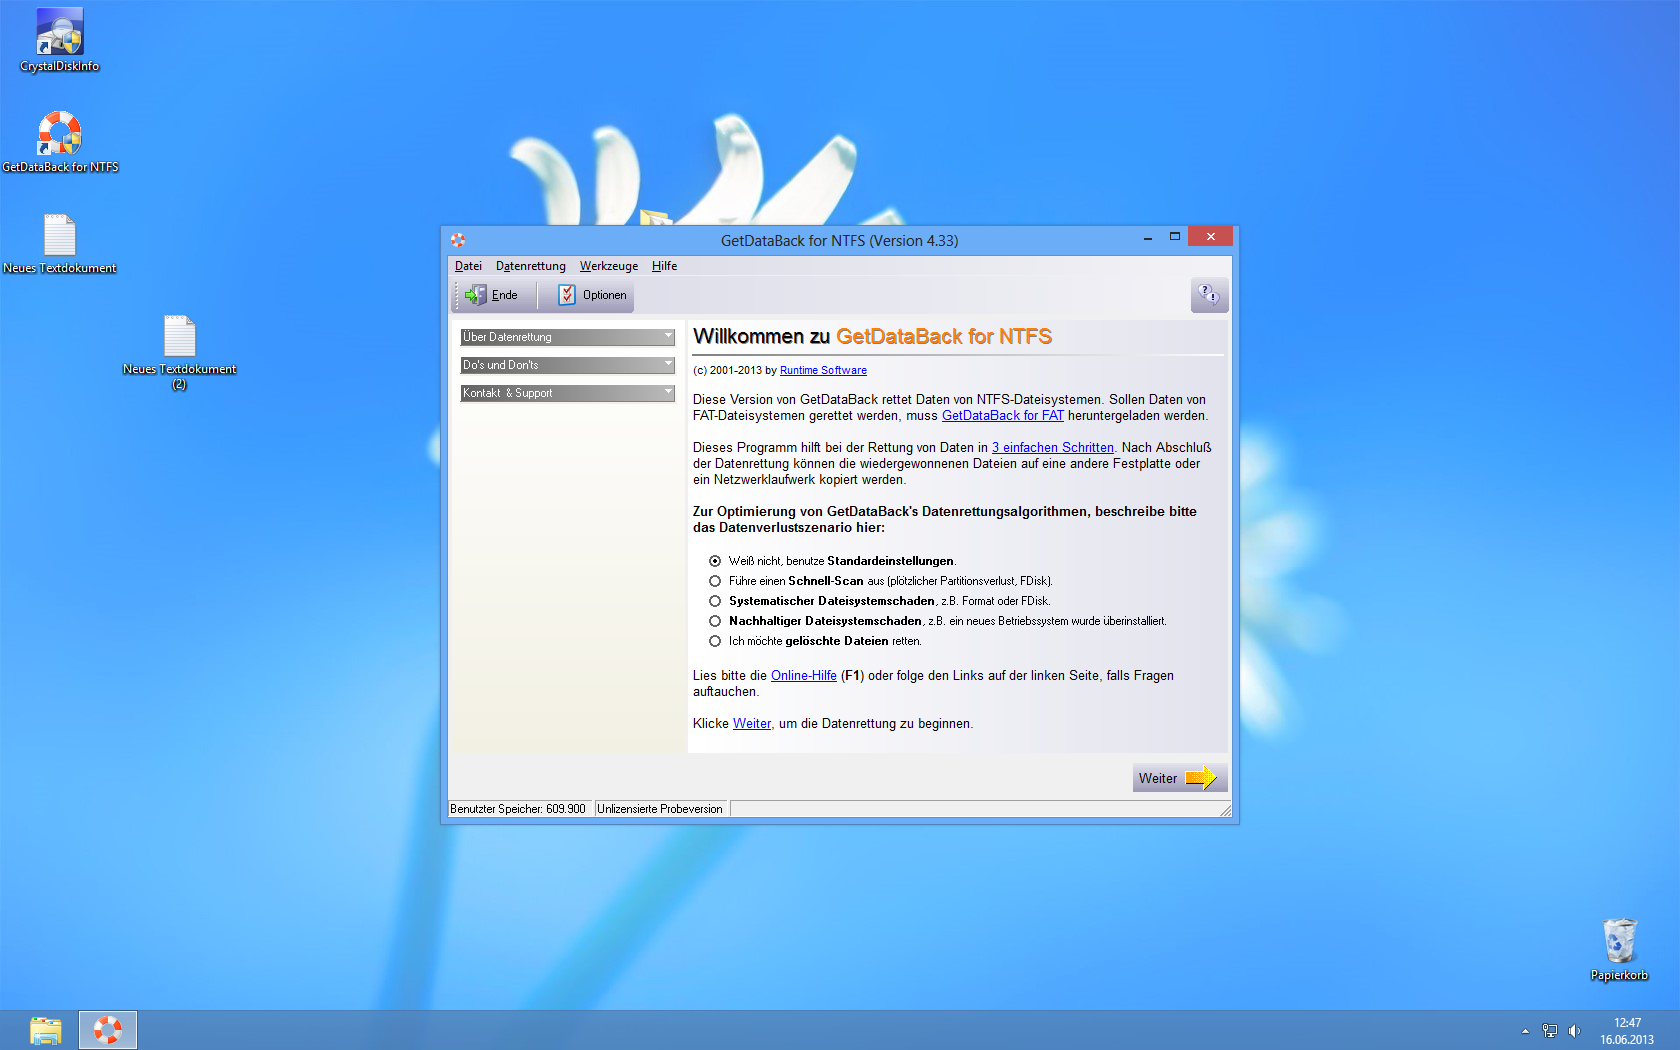The height and width of the screenshot is (1050, 1680).
Task: Click the GetDataBack title bar lifebuoy icon
Action: pos(458,240)
